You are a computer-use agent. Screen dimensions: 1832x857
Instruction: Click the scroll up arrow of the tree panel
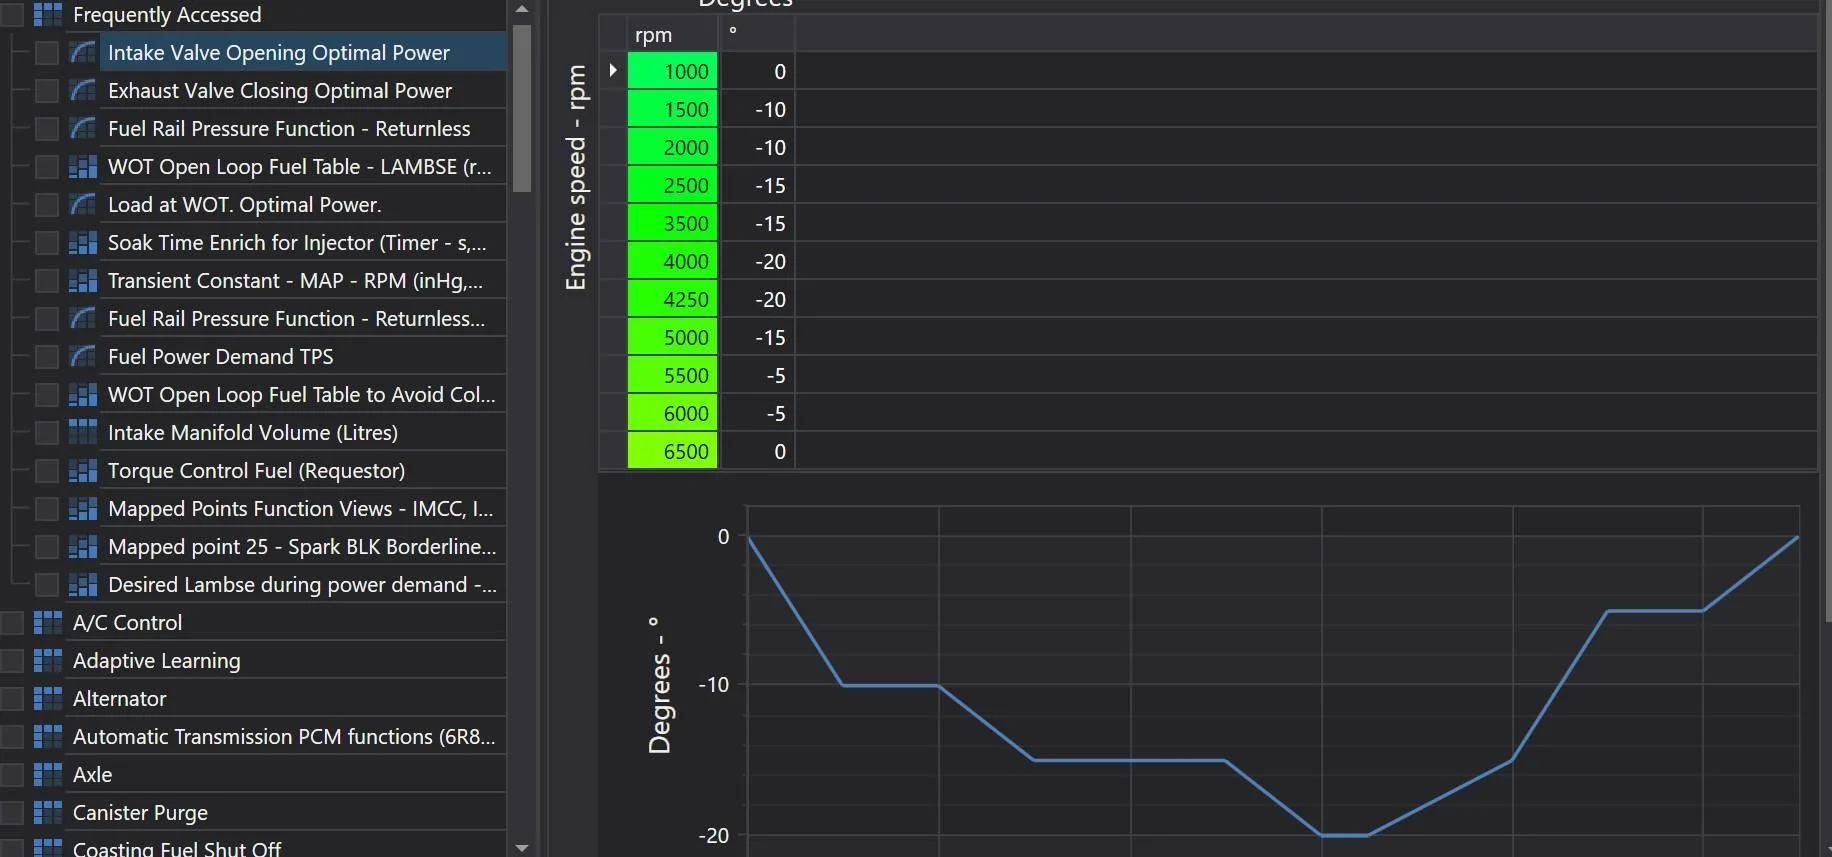[x=521, y=9]
